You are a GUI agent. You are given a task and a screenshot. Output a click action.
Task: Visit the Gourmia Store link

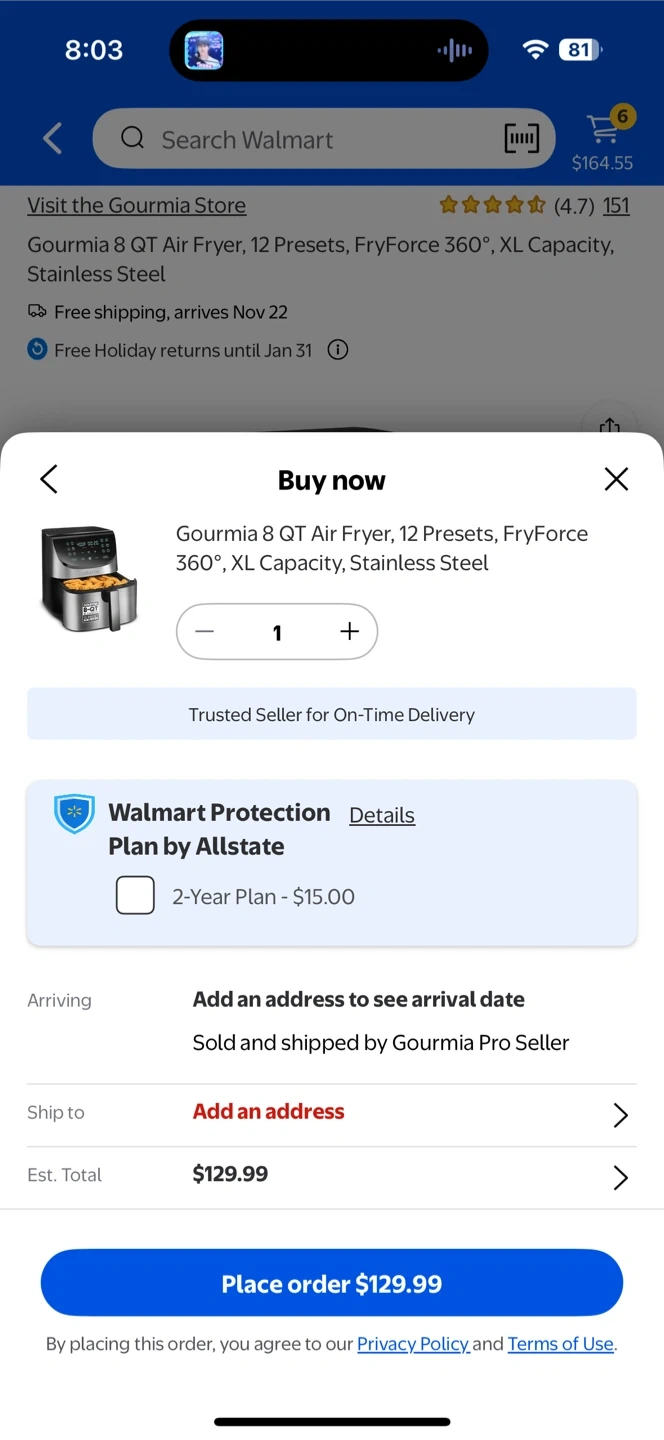[x=136, y=205]
